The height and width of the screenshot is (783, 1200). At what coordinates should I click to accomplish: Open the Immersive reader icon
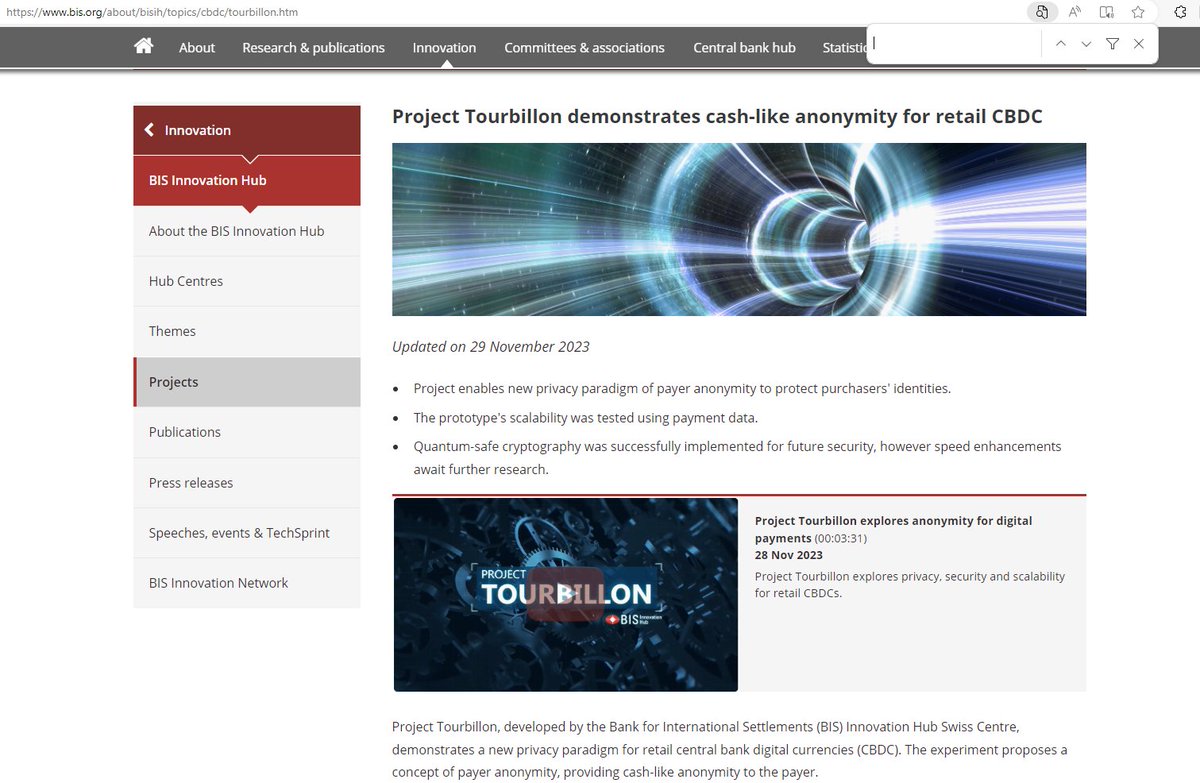coord(1107,12)
